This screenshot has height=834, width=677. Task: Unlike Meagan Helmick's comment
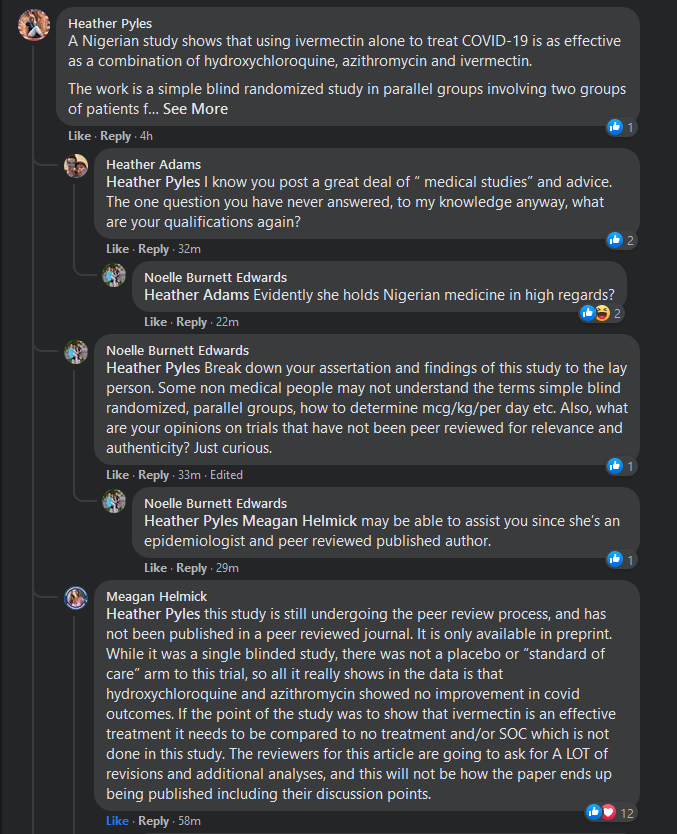[x=117, y=821]
